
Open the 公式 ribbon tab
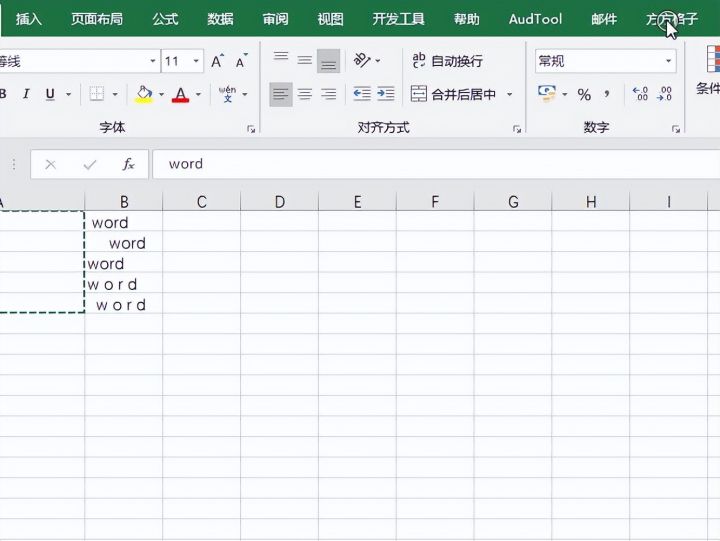[x=165, y=19]
